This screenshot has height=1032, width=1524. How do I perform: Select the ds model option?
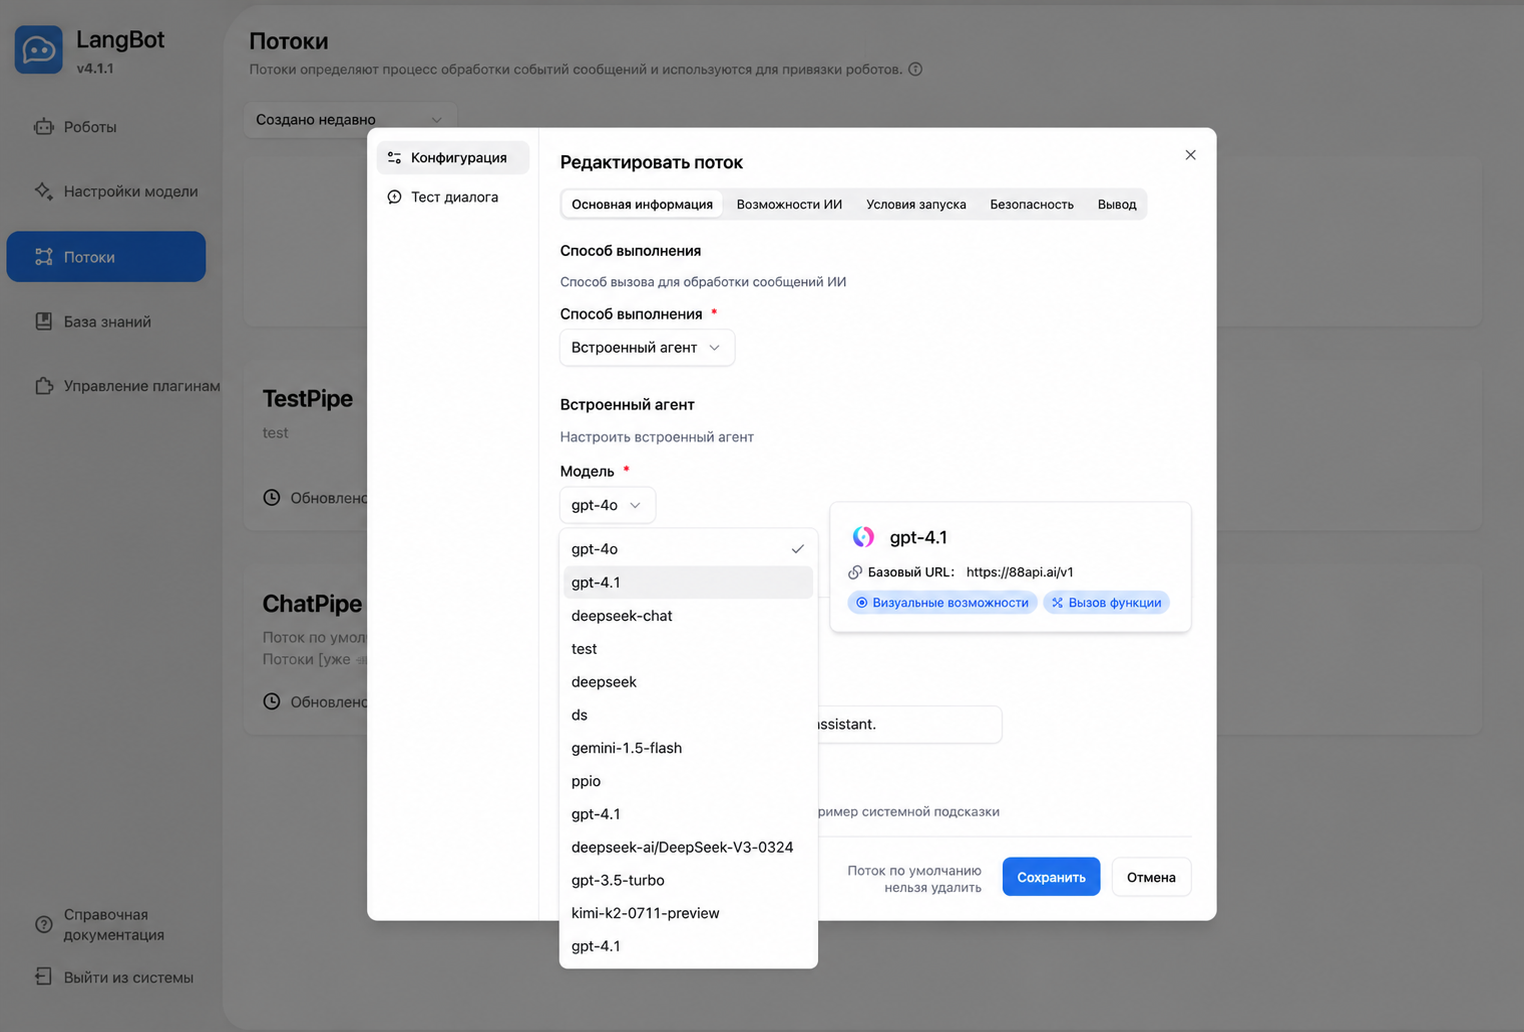688,714
